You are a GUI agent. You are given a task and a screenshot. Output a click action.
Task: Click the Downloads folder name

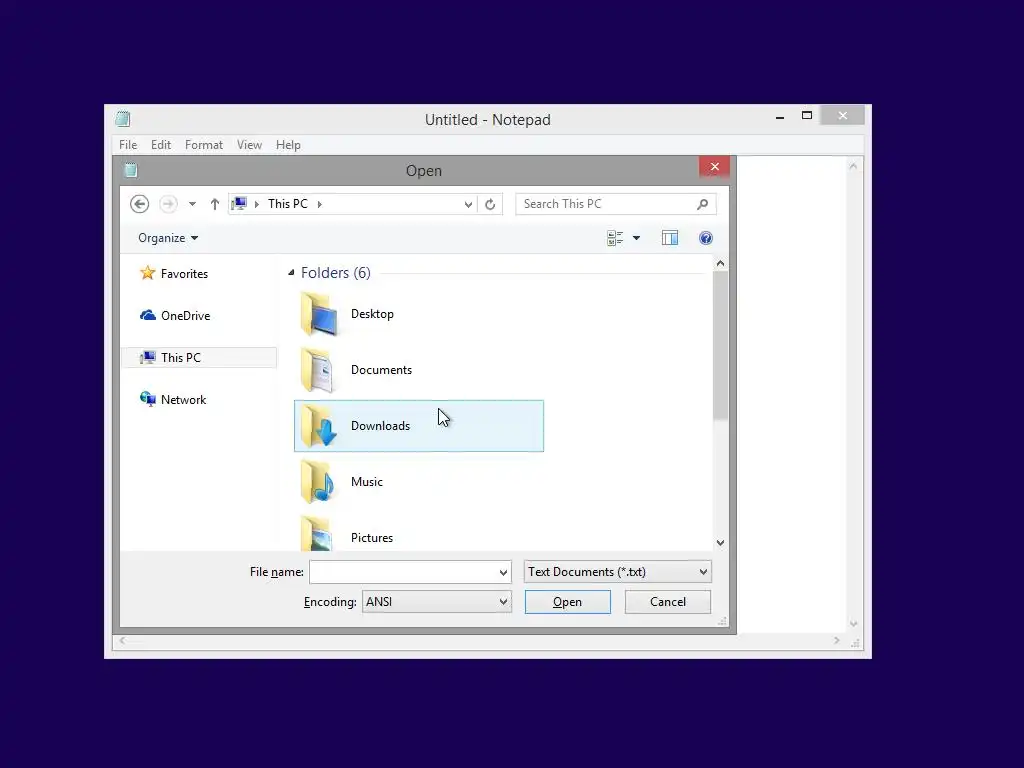380,426
